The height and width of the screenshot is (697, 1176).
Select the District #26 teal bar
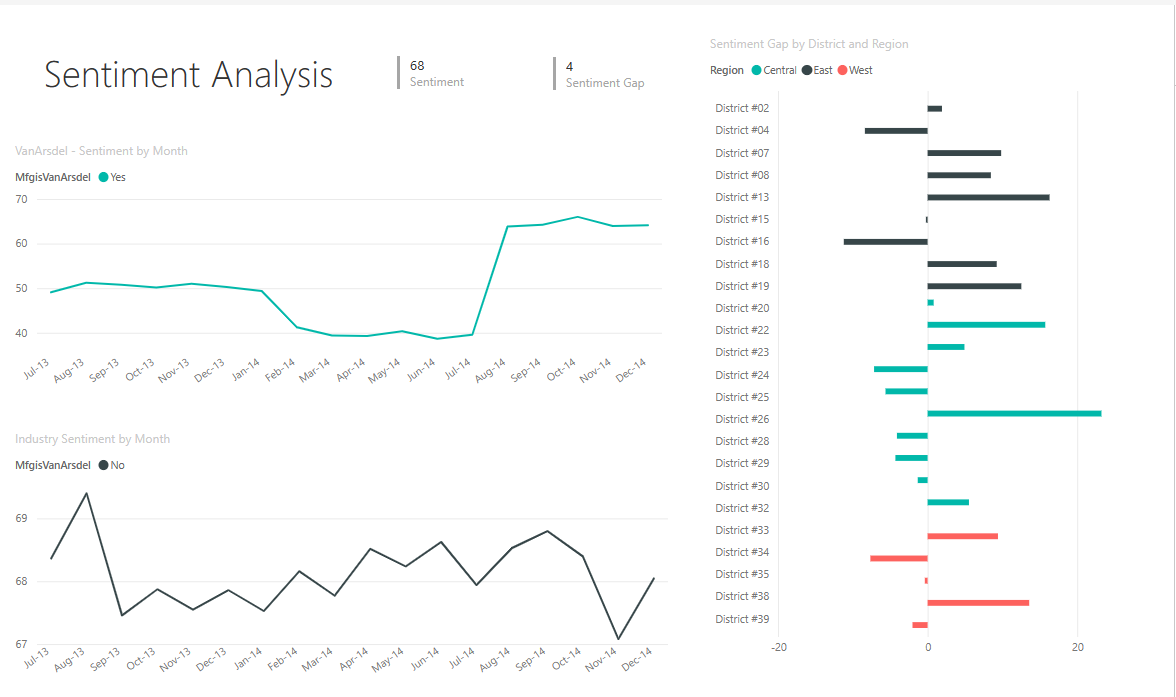(1014, 413)
